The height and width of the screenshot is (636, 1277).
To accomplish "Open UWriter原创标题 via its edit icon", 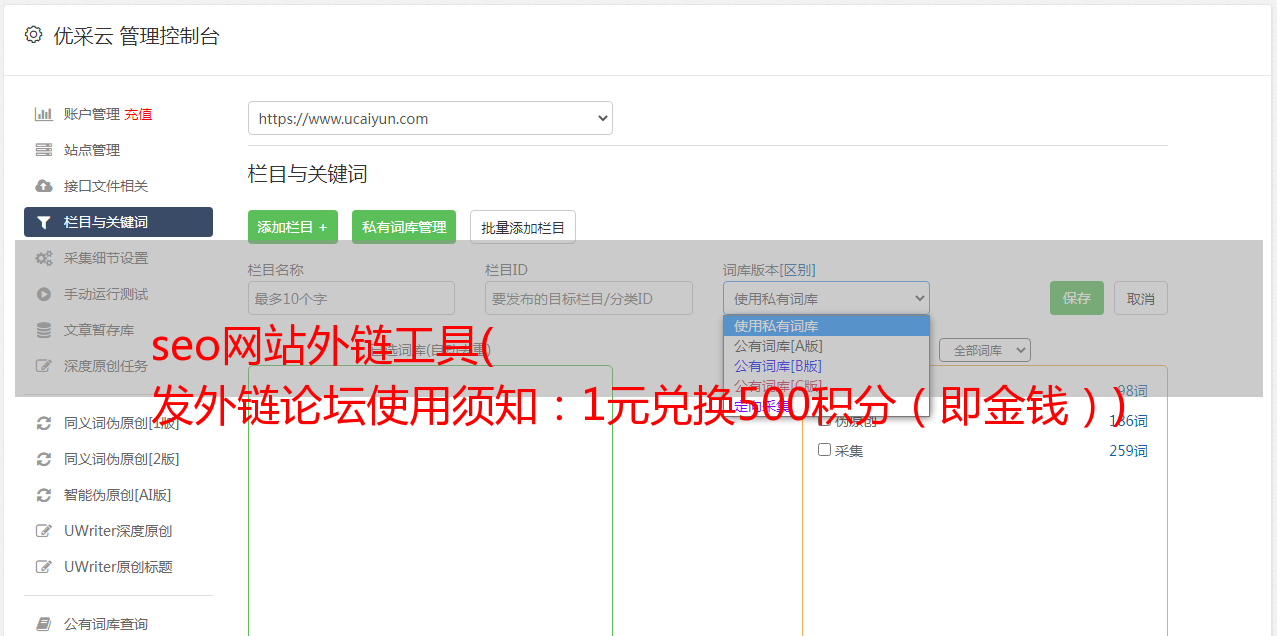I will (x=43, y=567).
